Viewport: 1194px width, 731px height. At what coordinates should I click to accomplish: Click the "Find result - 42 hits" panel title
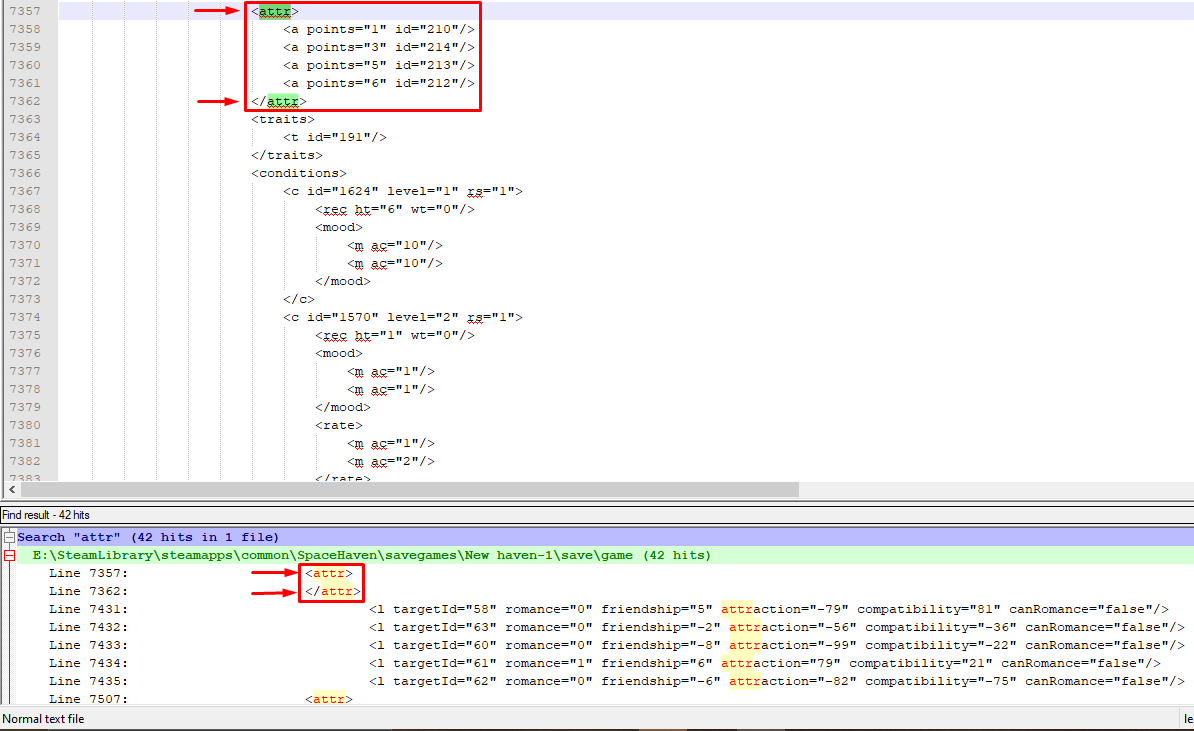pyautogui.click(x=46, y=515)
